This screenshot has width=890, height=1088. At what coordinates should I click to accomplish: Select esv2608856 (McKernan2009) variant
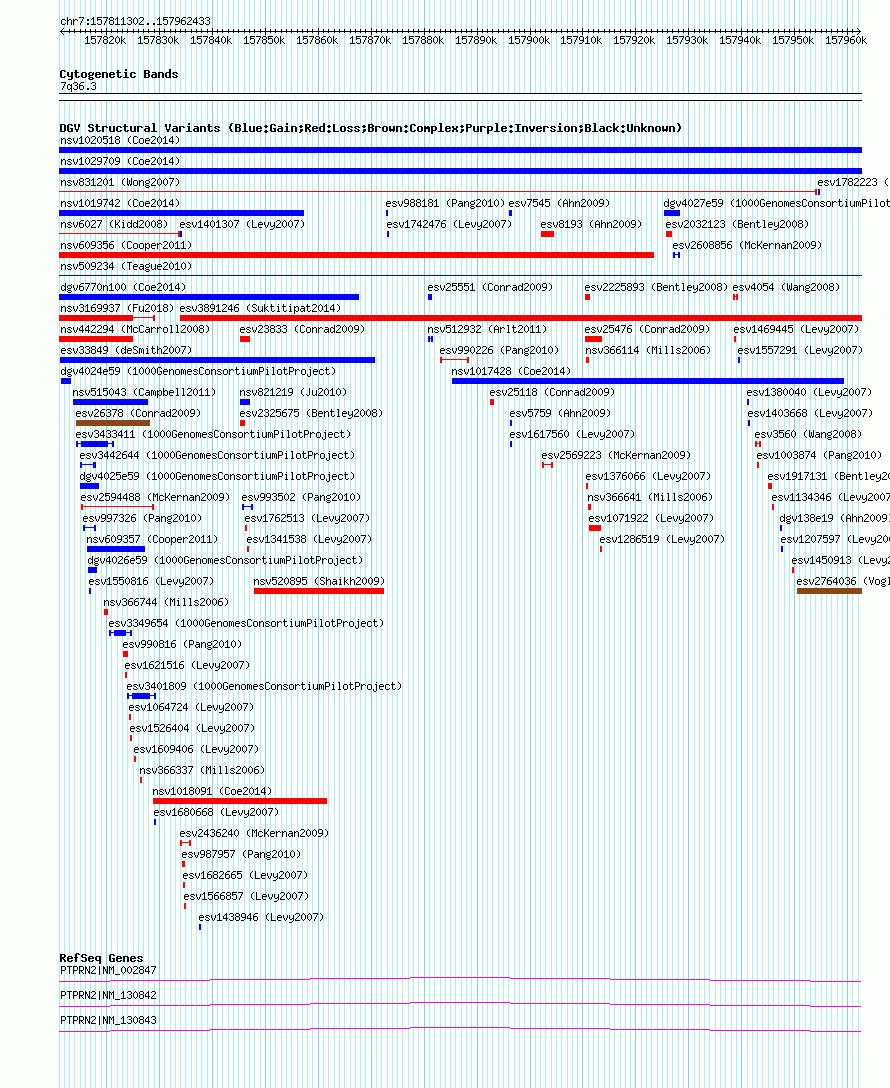tap(747, 245)
